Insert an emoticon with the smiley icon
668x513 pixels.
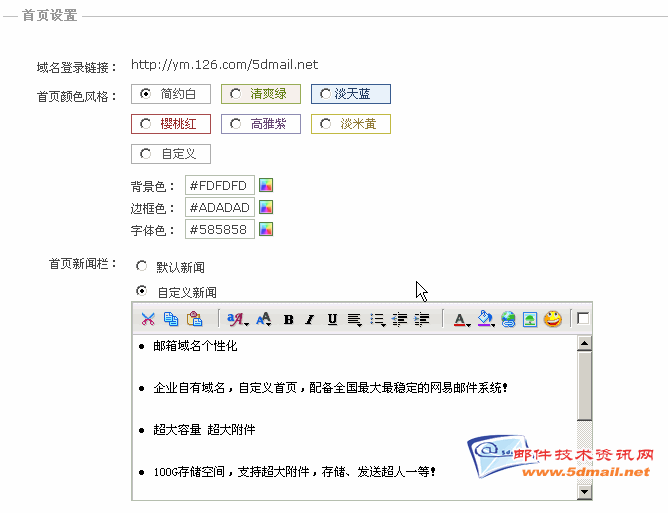(x=553, y=319)
